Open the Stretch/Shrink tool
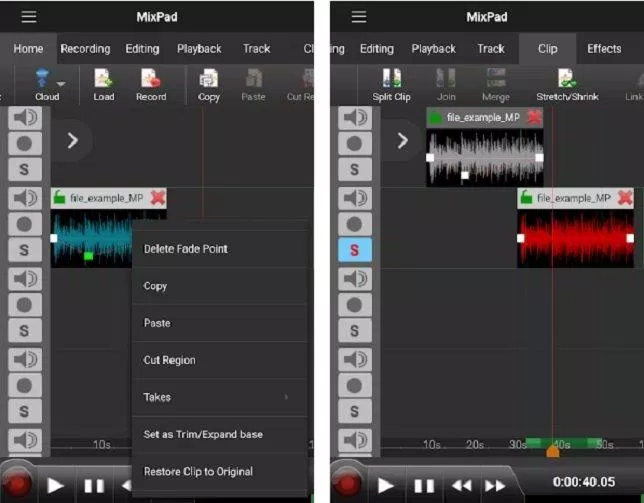The width and height of the screenshot is (644, 503). pyautogui.click(x=567, y=84)
